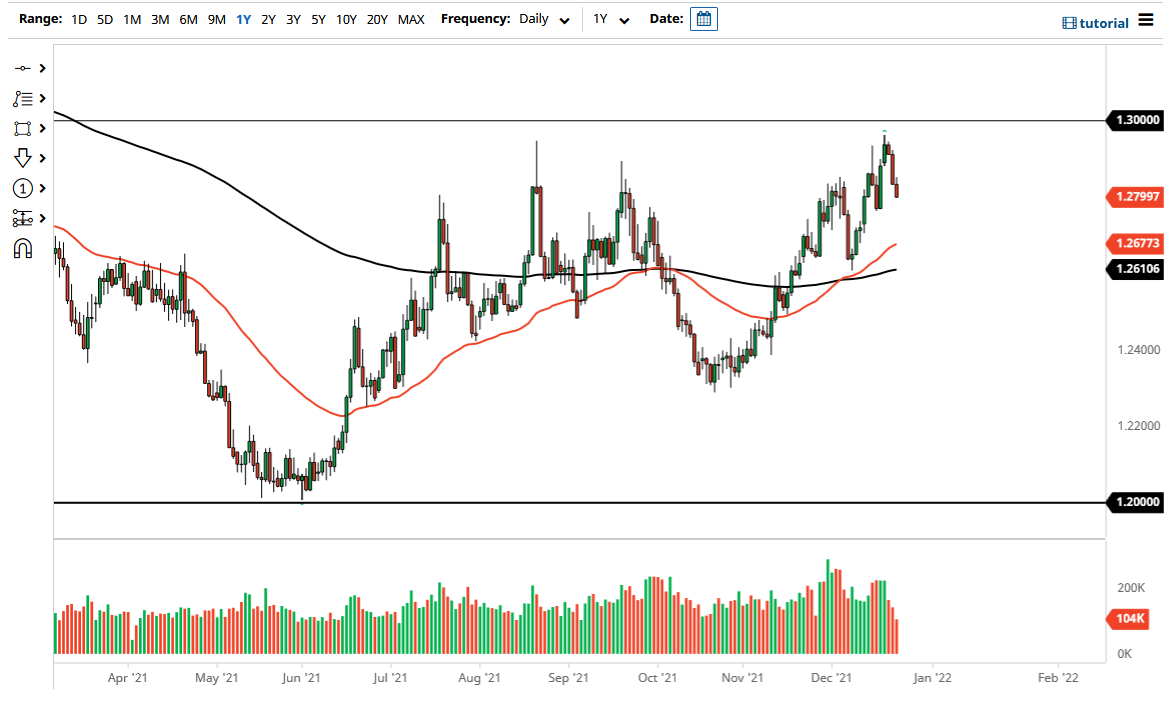
Task: Open the Daily frequency dropdown
Action: 540,19
